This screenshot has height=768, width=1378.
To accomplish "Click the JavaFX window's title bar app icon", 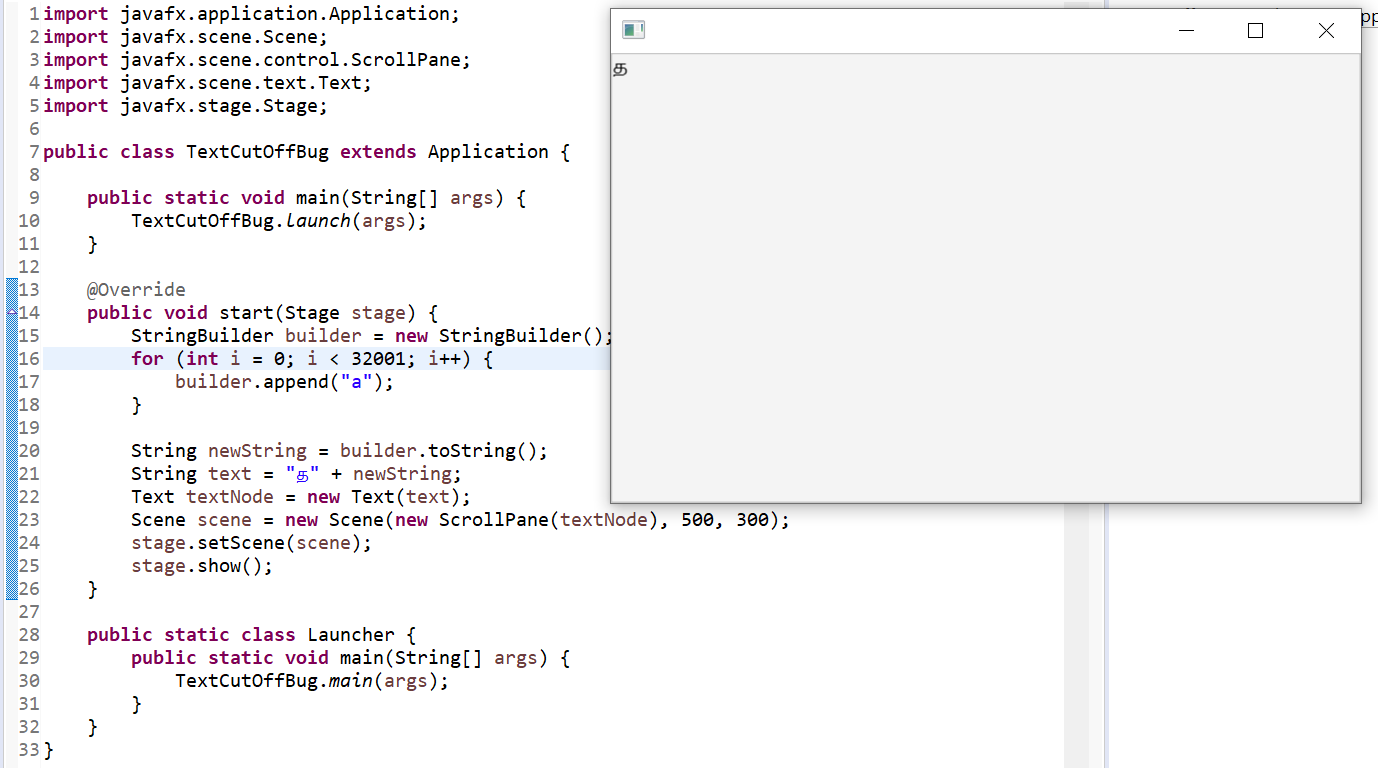I will 632,30.
